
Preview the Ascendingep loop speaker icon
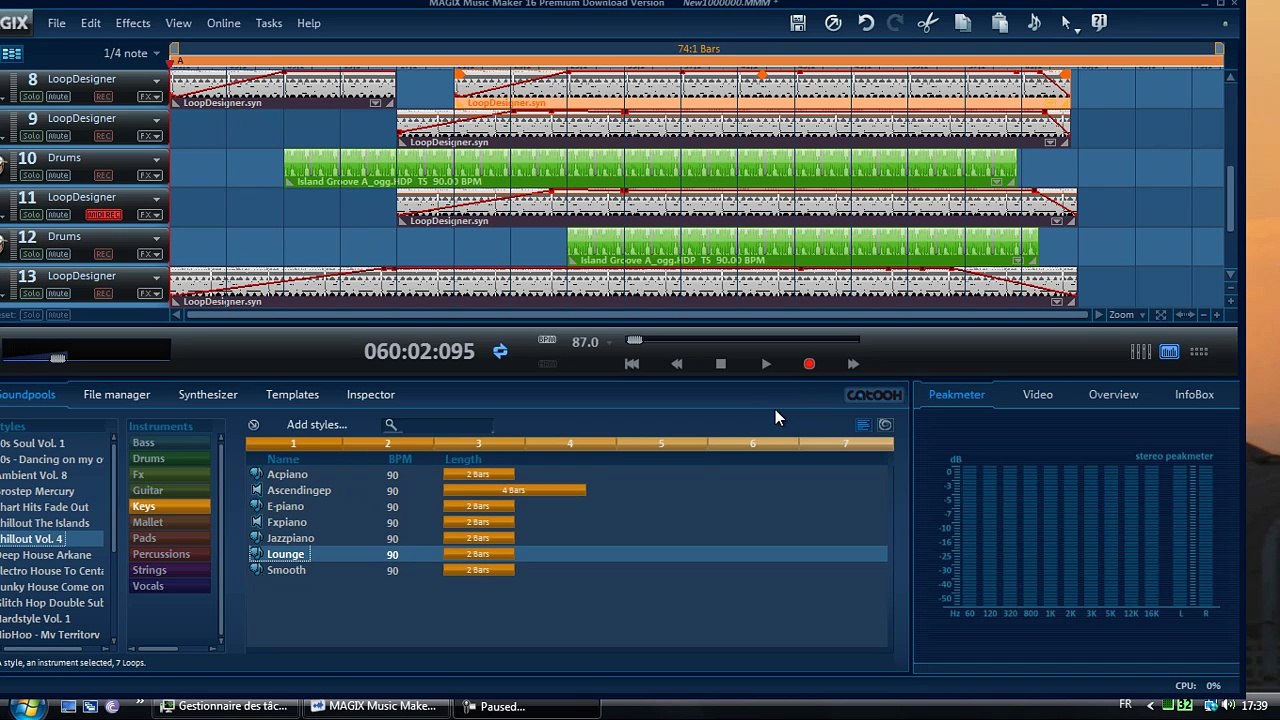point(256,490)
